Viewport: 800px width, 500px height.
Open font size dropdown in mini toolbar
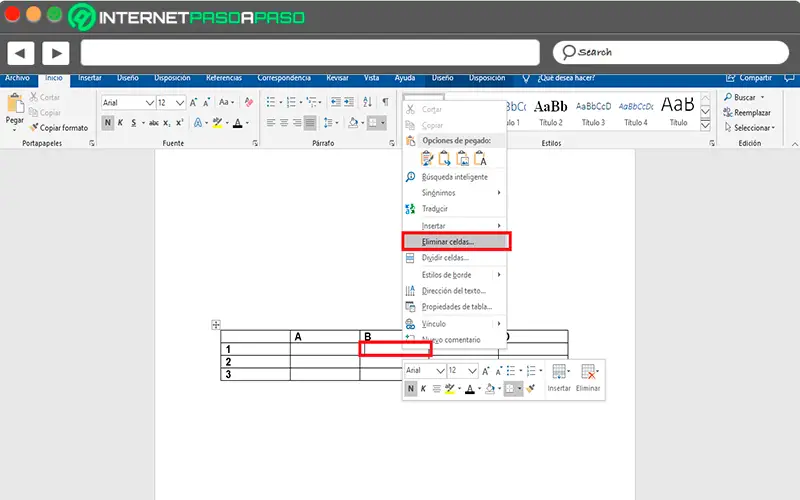472,371
